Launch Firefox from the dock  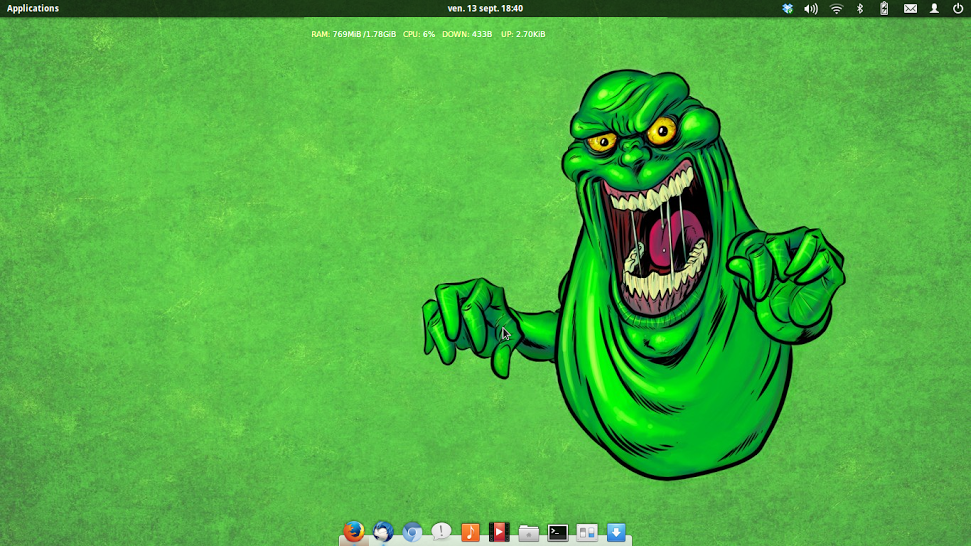coord(354,532)
